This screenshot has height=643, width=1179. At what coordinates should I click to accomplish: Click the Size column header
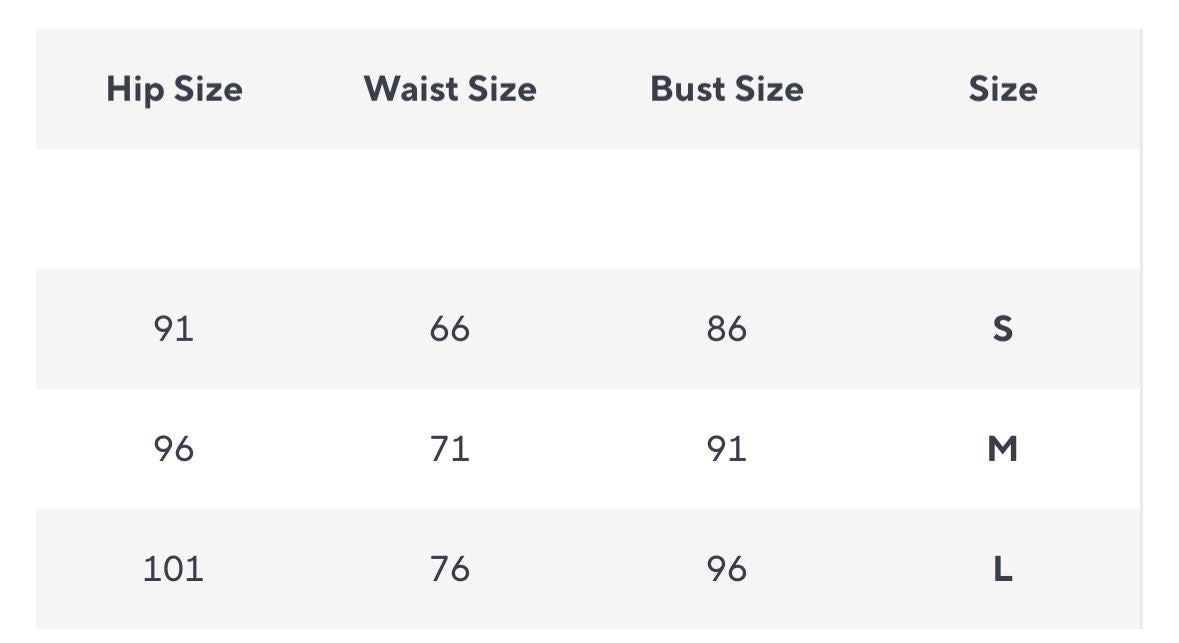point(1003,89)
